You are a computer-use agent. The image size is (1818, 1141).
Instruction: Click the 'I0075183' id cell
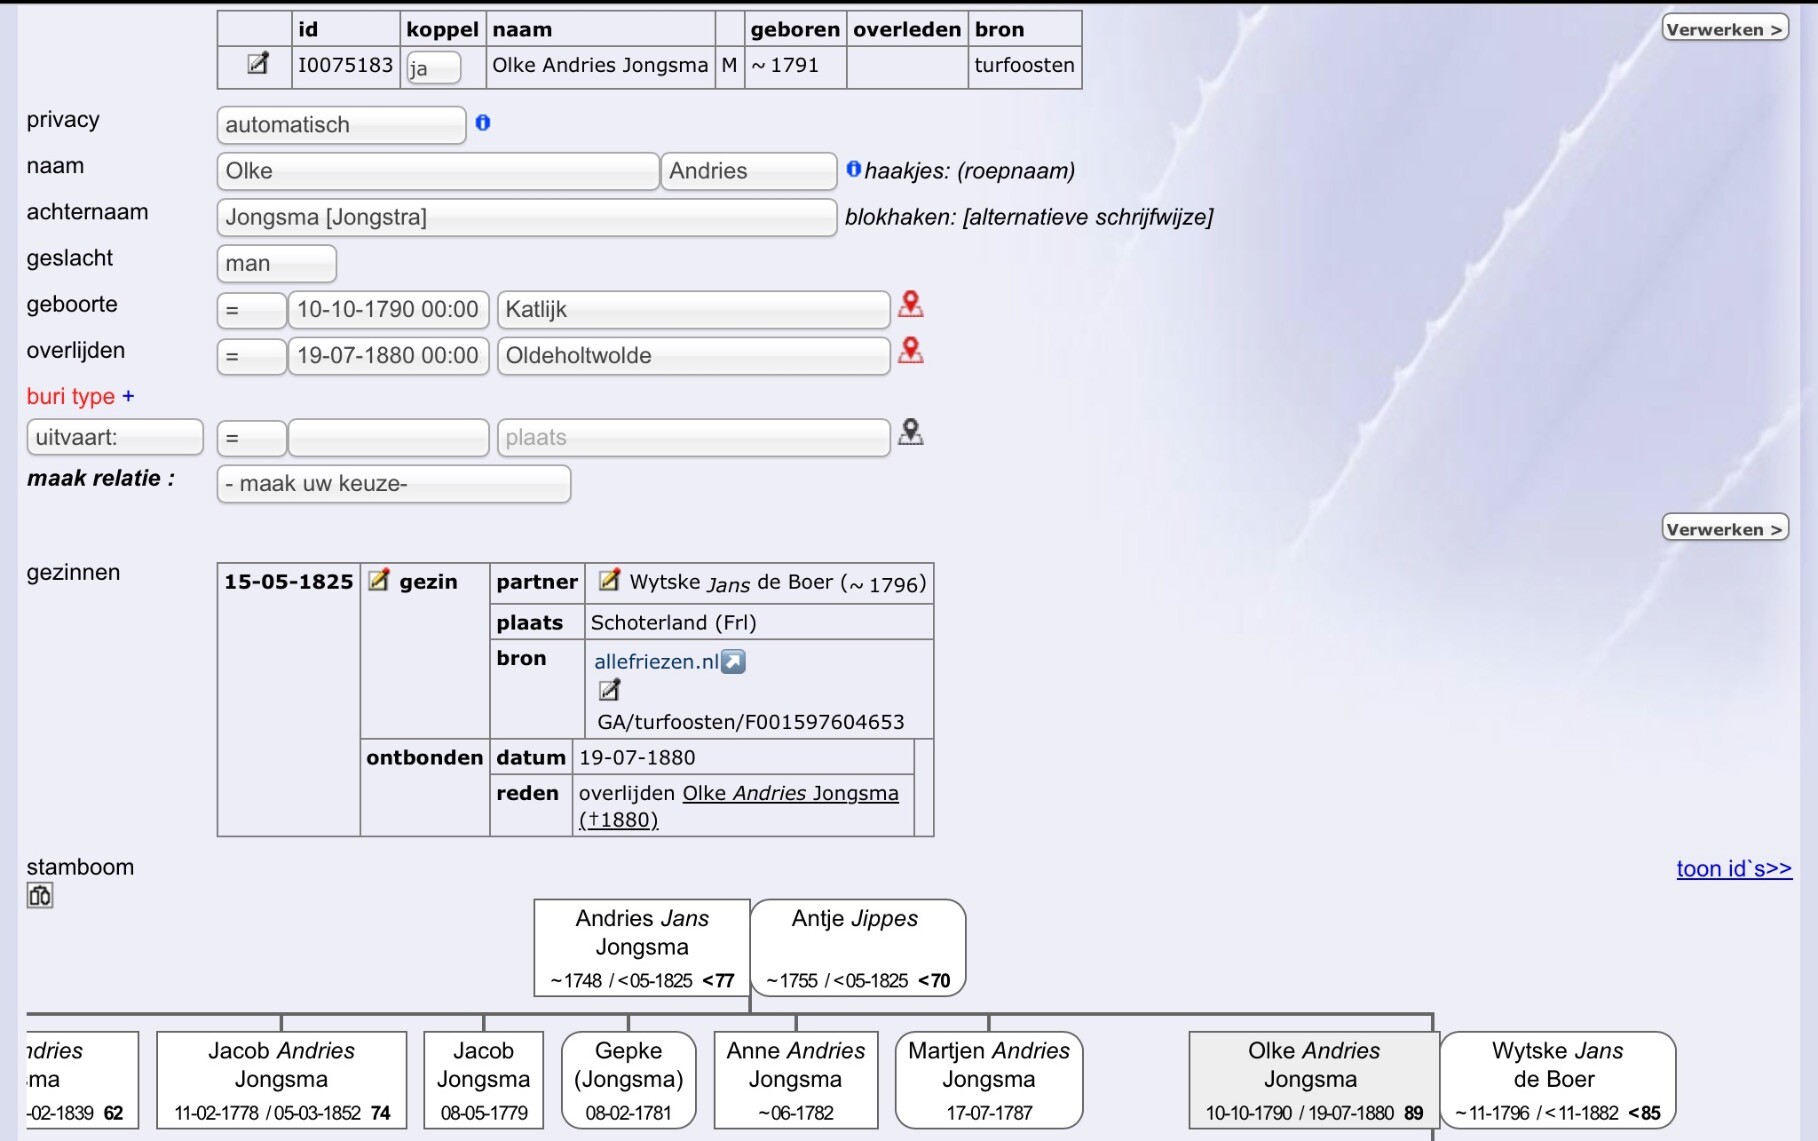coord(346,67)
